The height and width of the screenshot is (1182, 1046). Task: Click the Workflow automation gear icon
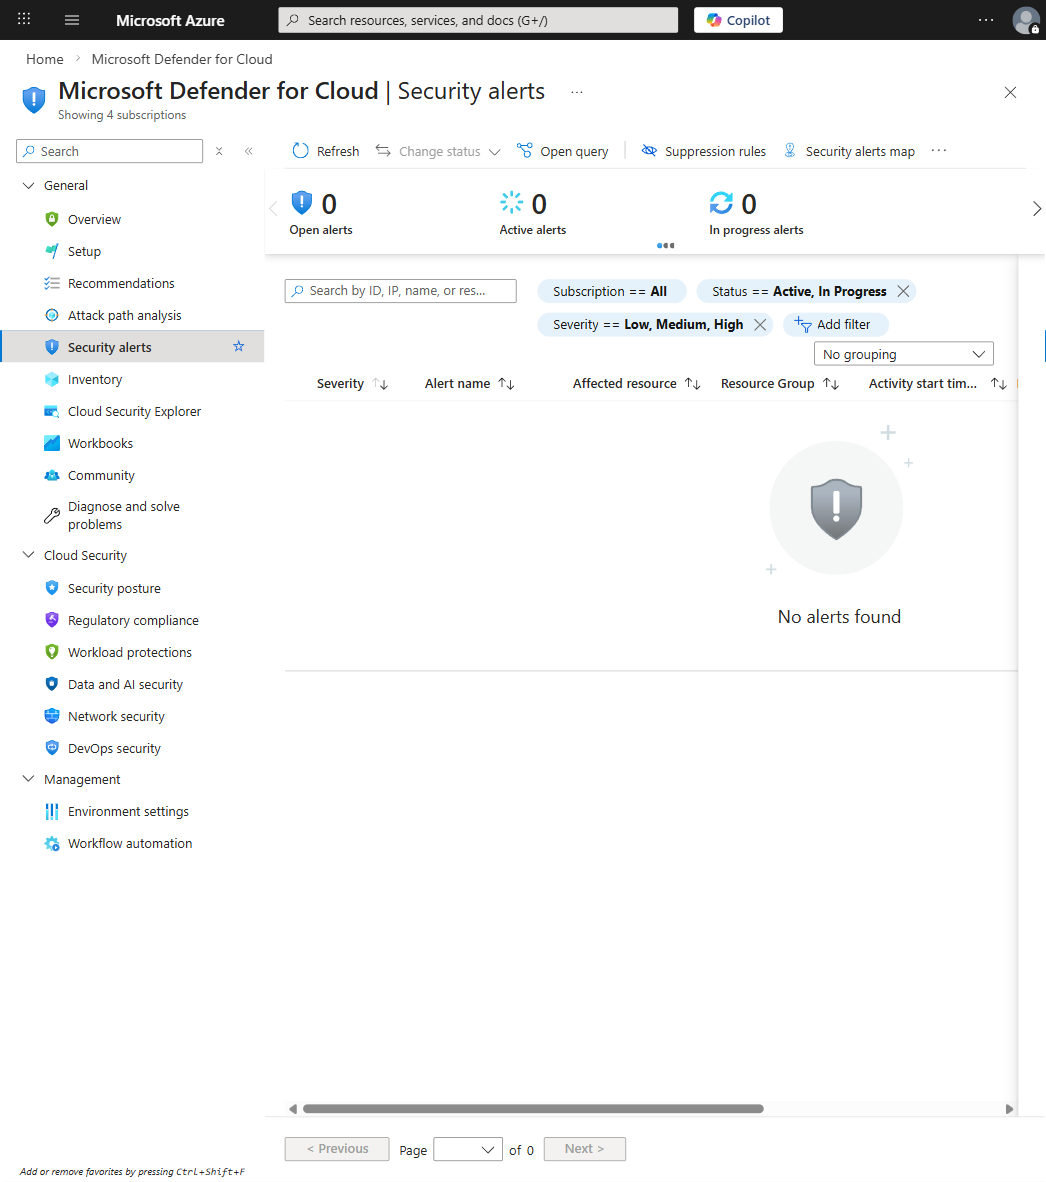[x=52, y=844]
